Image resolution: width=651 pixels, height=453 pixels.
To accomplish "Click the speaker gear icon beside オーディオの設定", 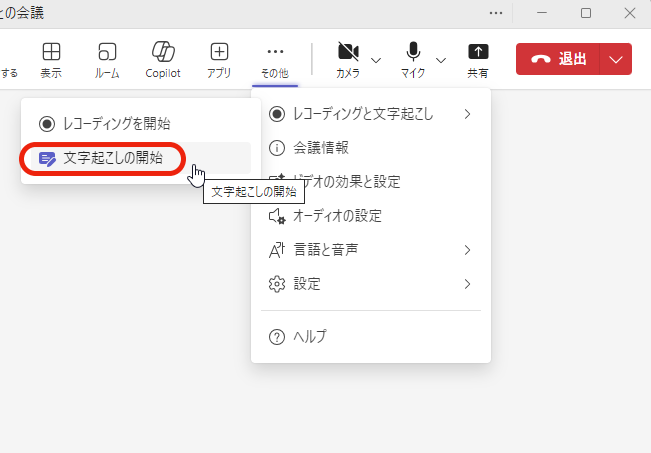I will (x=277, y=216).
